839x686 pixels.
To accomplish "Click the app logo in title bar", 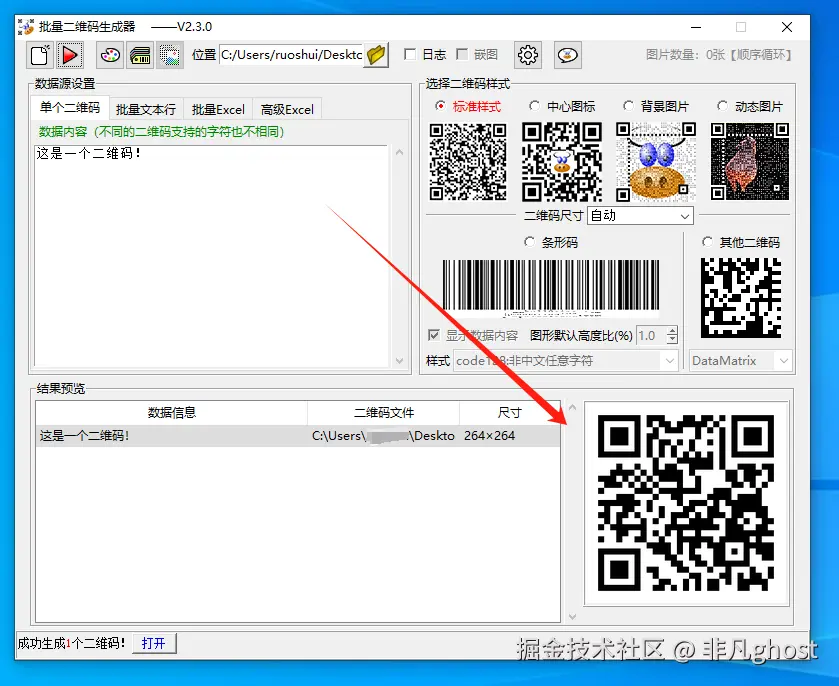I will 26,27.
